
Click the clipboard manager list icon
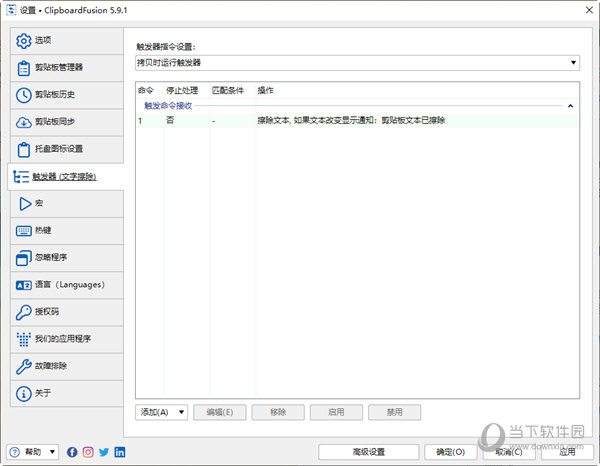coord(23,68)
